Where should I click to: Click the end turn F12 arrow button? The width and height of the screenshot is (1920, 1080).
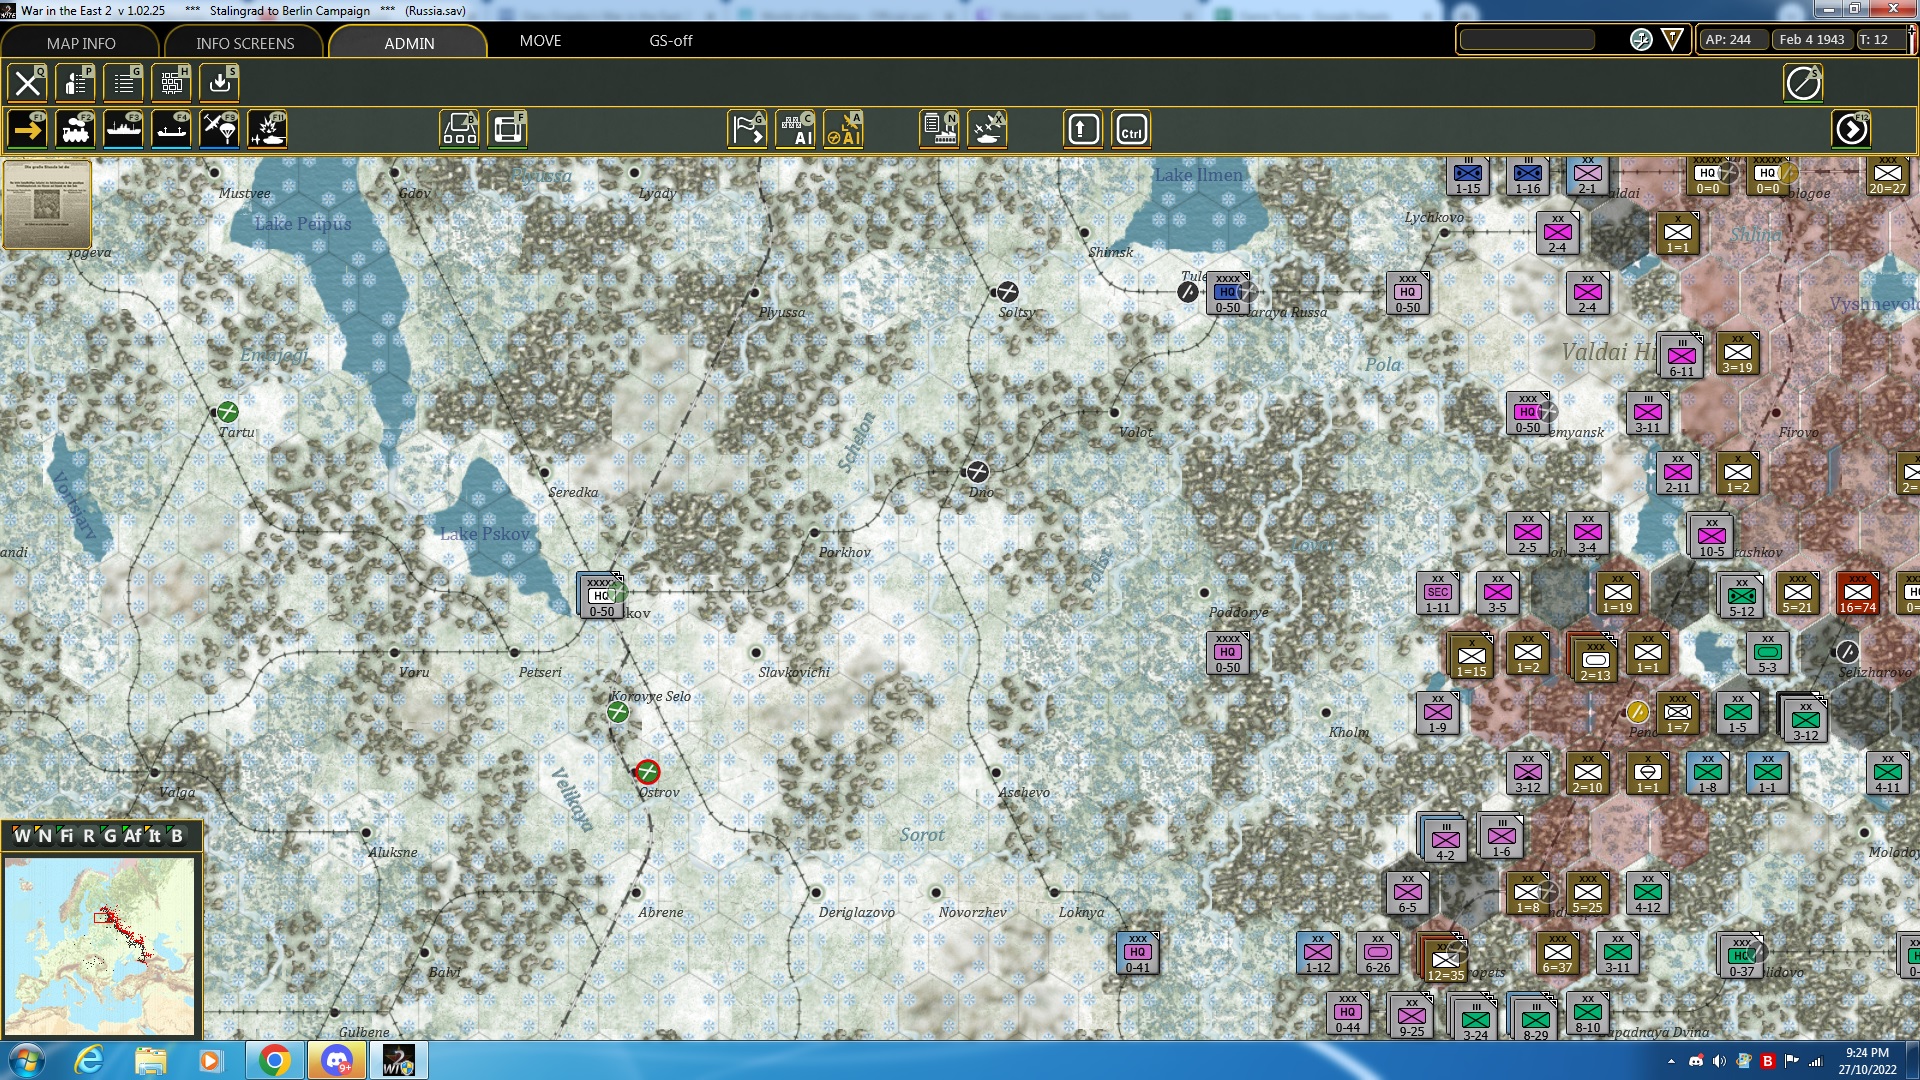click(1851, 130)
